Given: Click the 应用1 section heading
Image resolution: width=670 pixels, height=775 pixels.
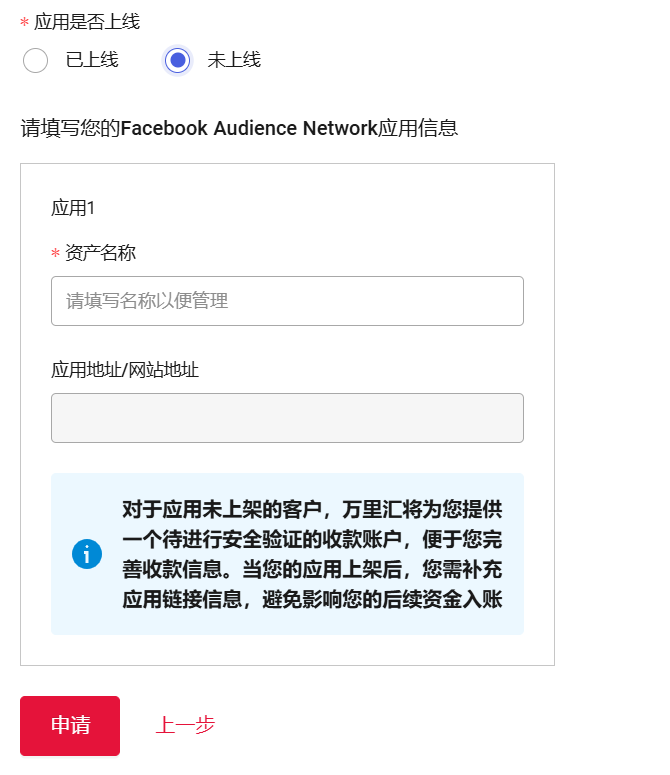Looking at the screenshot, I should pyautogui.click(x=73, y=208).
